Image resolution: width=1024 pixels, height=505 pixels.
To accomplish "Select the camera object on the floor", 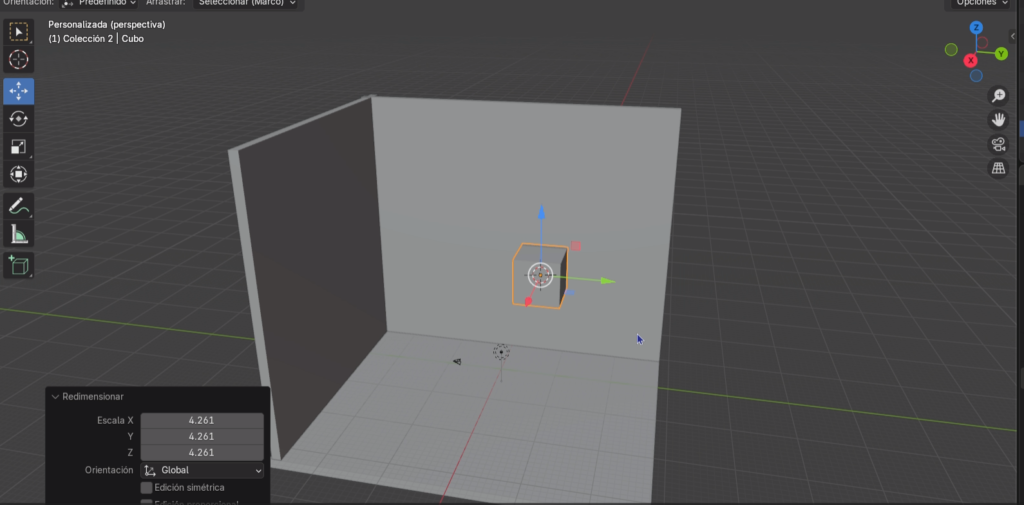I will 457,361.
